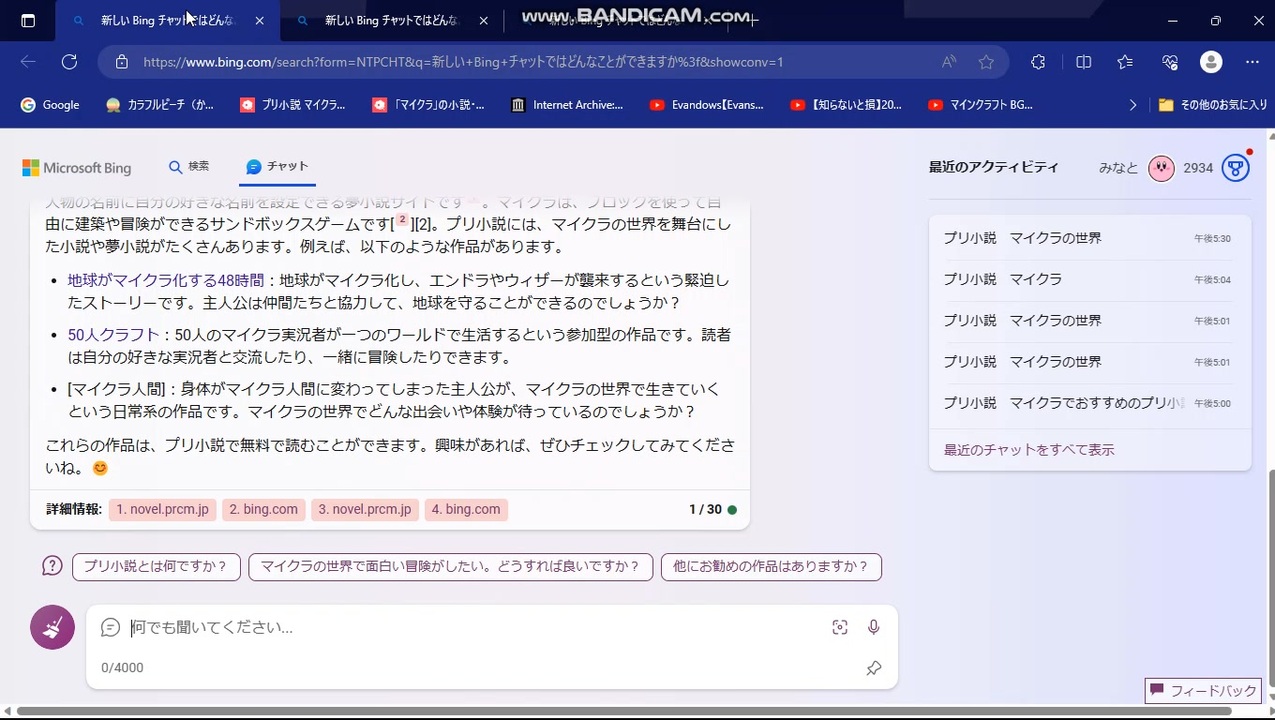This screenshot has width=1275, height=720.
Task: Pin this chat with the pin icon
Action: click(x=874, y=668)
